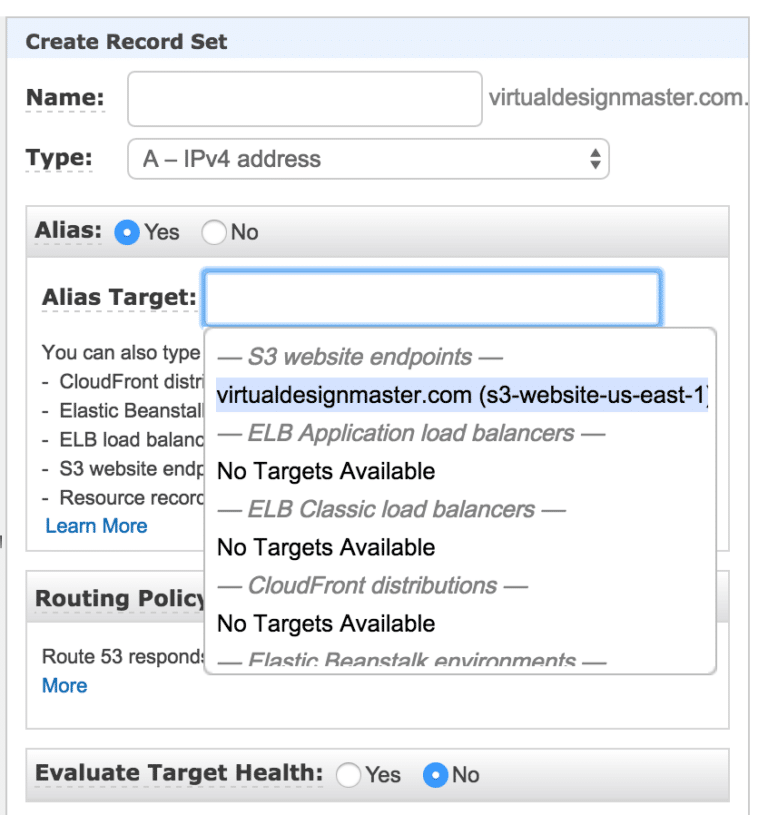Open the "Learn More" link
This screenshot has width=768, height=815.
[96, 525]
